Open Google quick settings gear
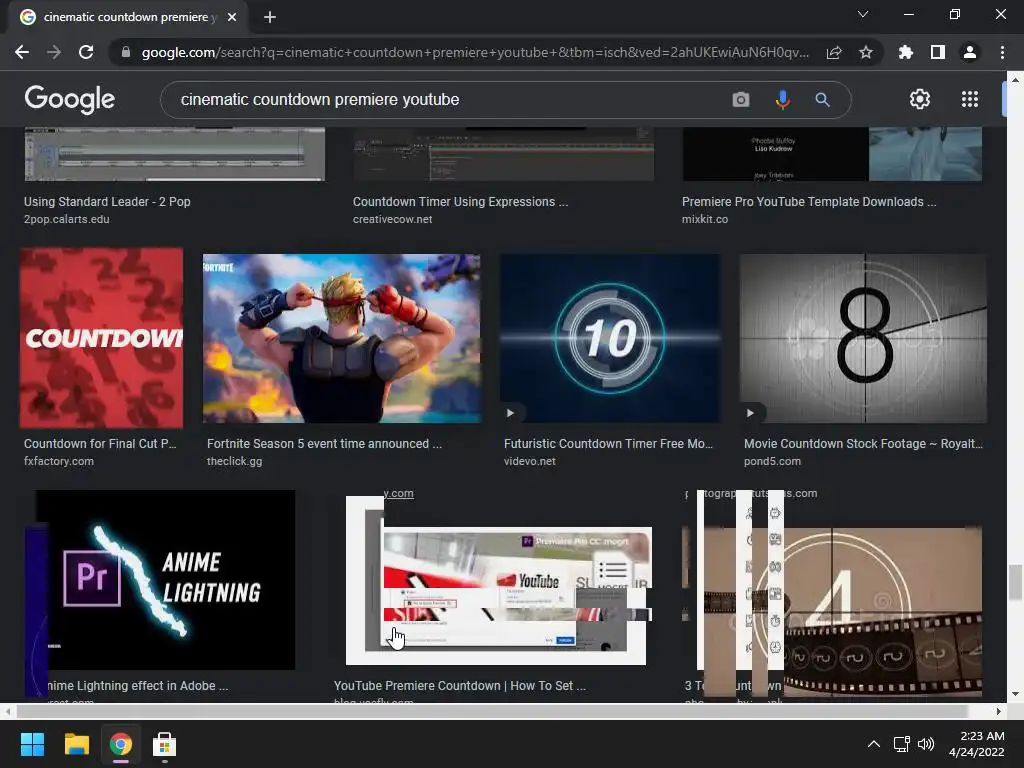 920,99
